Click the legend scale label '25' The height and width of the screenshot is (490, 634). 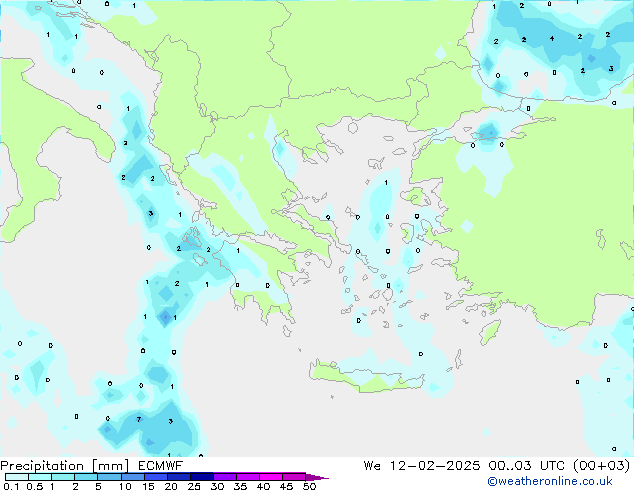coord(194,486)
